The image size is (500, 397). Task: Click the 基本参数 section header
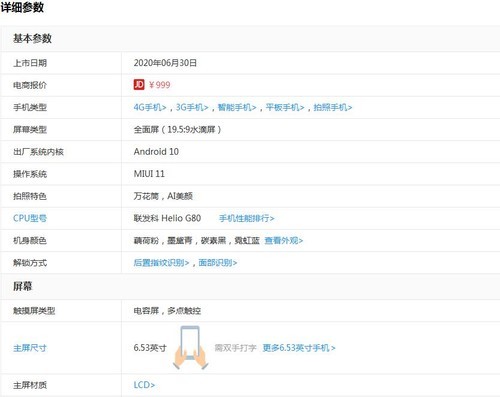32,38
